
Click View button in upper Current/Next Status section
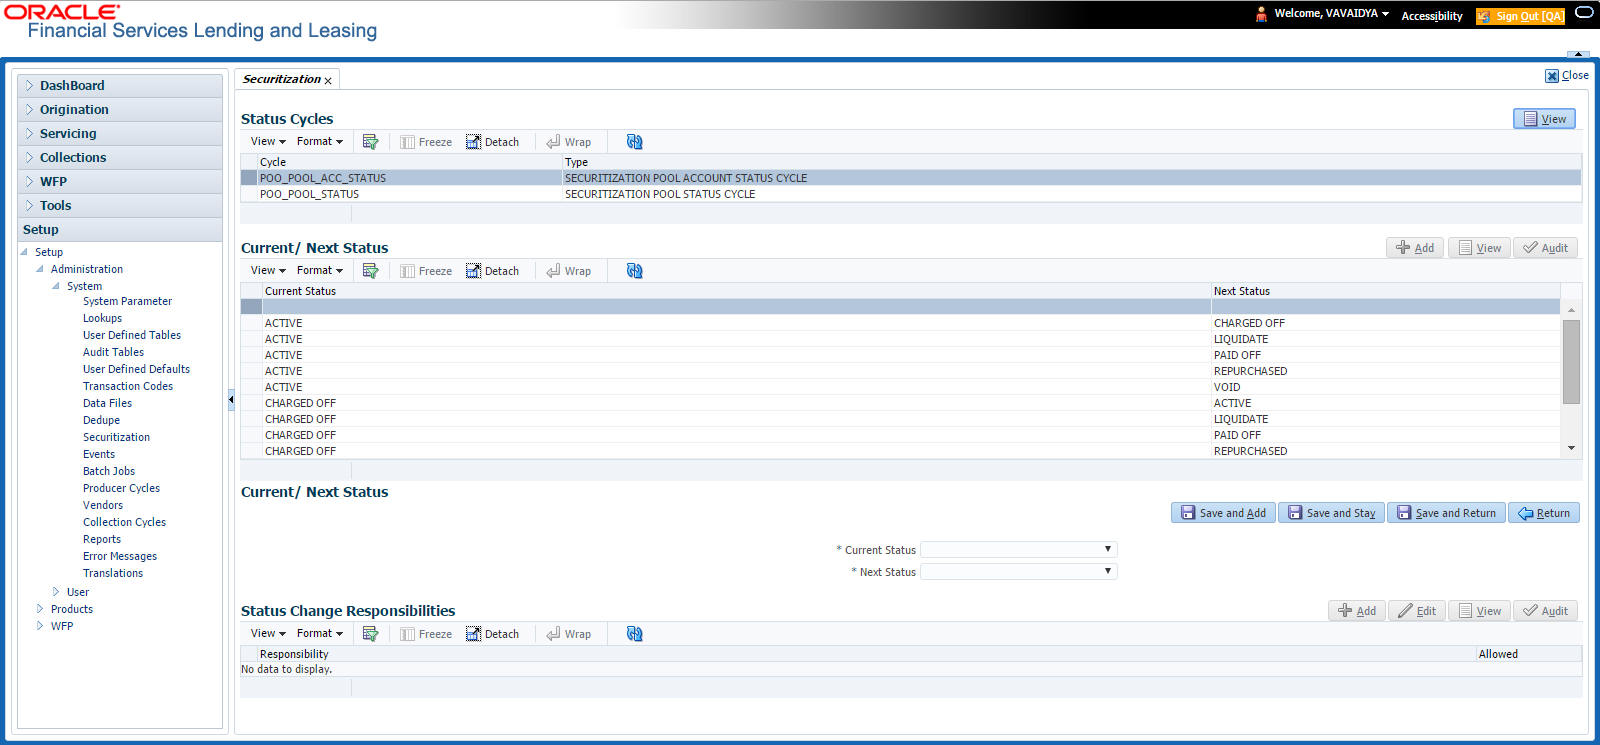[1480, 248]
